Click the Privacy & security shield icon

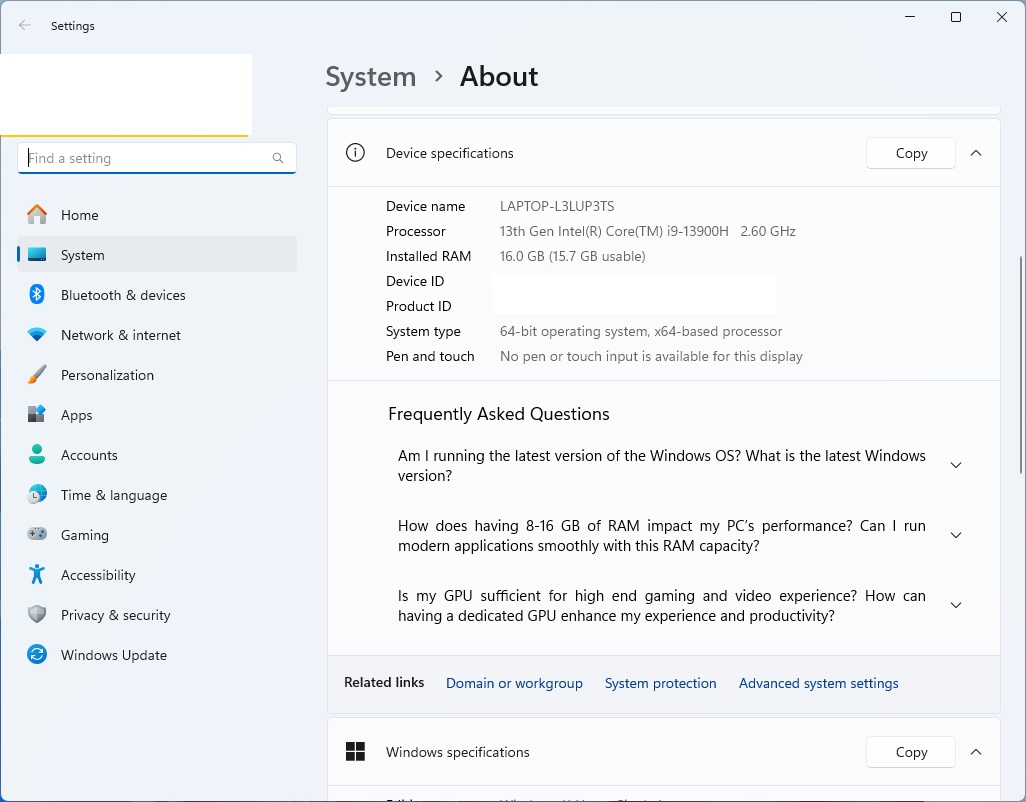[37, 614]
